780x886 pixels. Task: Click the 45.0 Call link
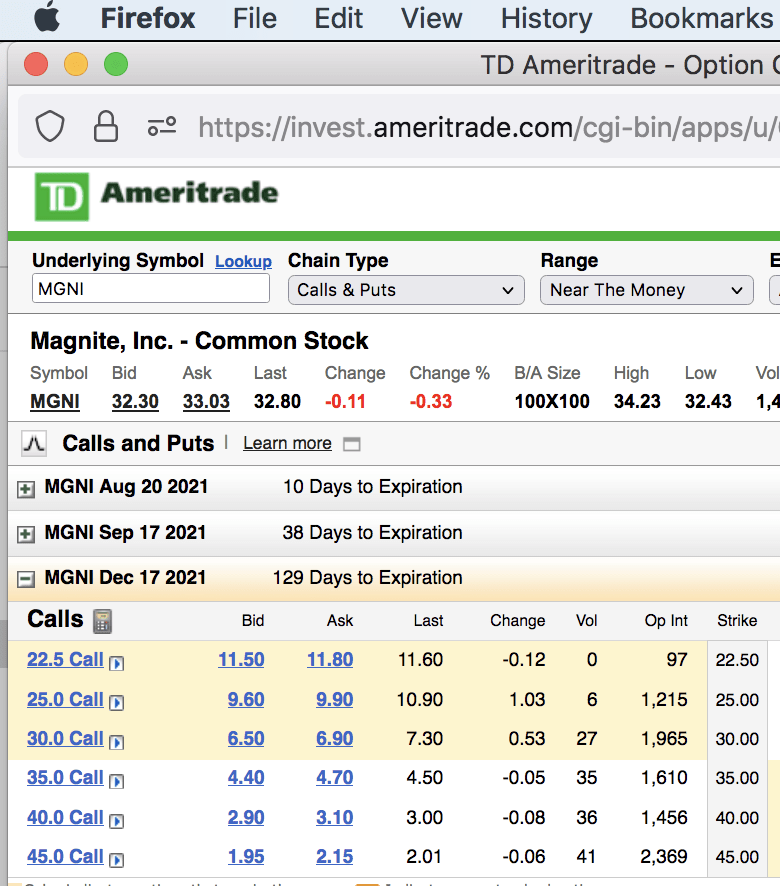click(65, 857)
